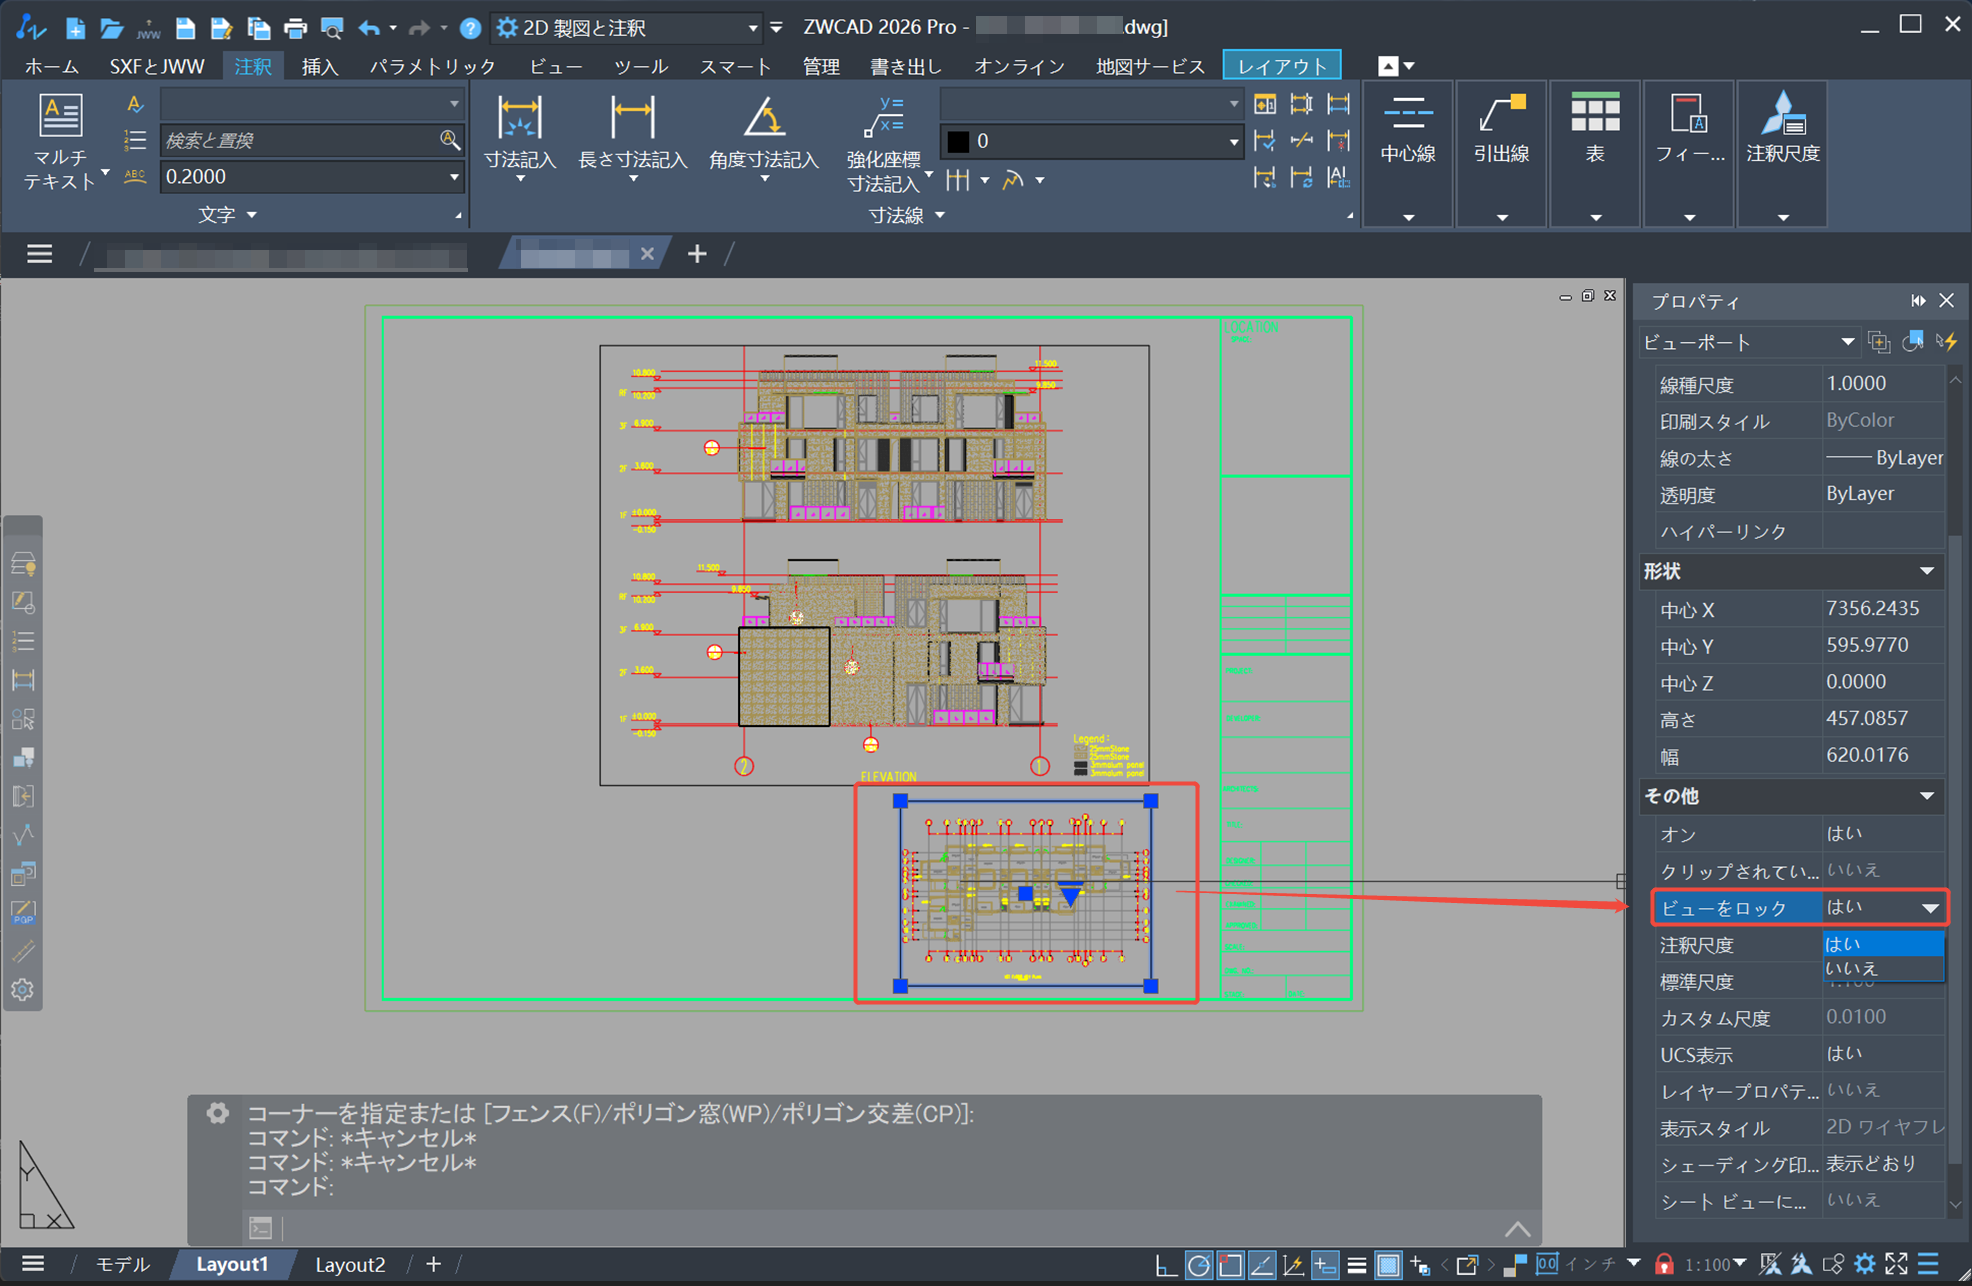The image size is (1972, 1286).
Task: Click the new drawing tab plus button
Action: coord(697,254)
